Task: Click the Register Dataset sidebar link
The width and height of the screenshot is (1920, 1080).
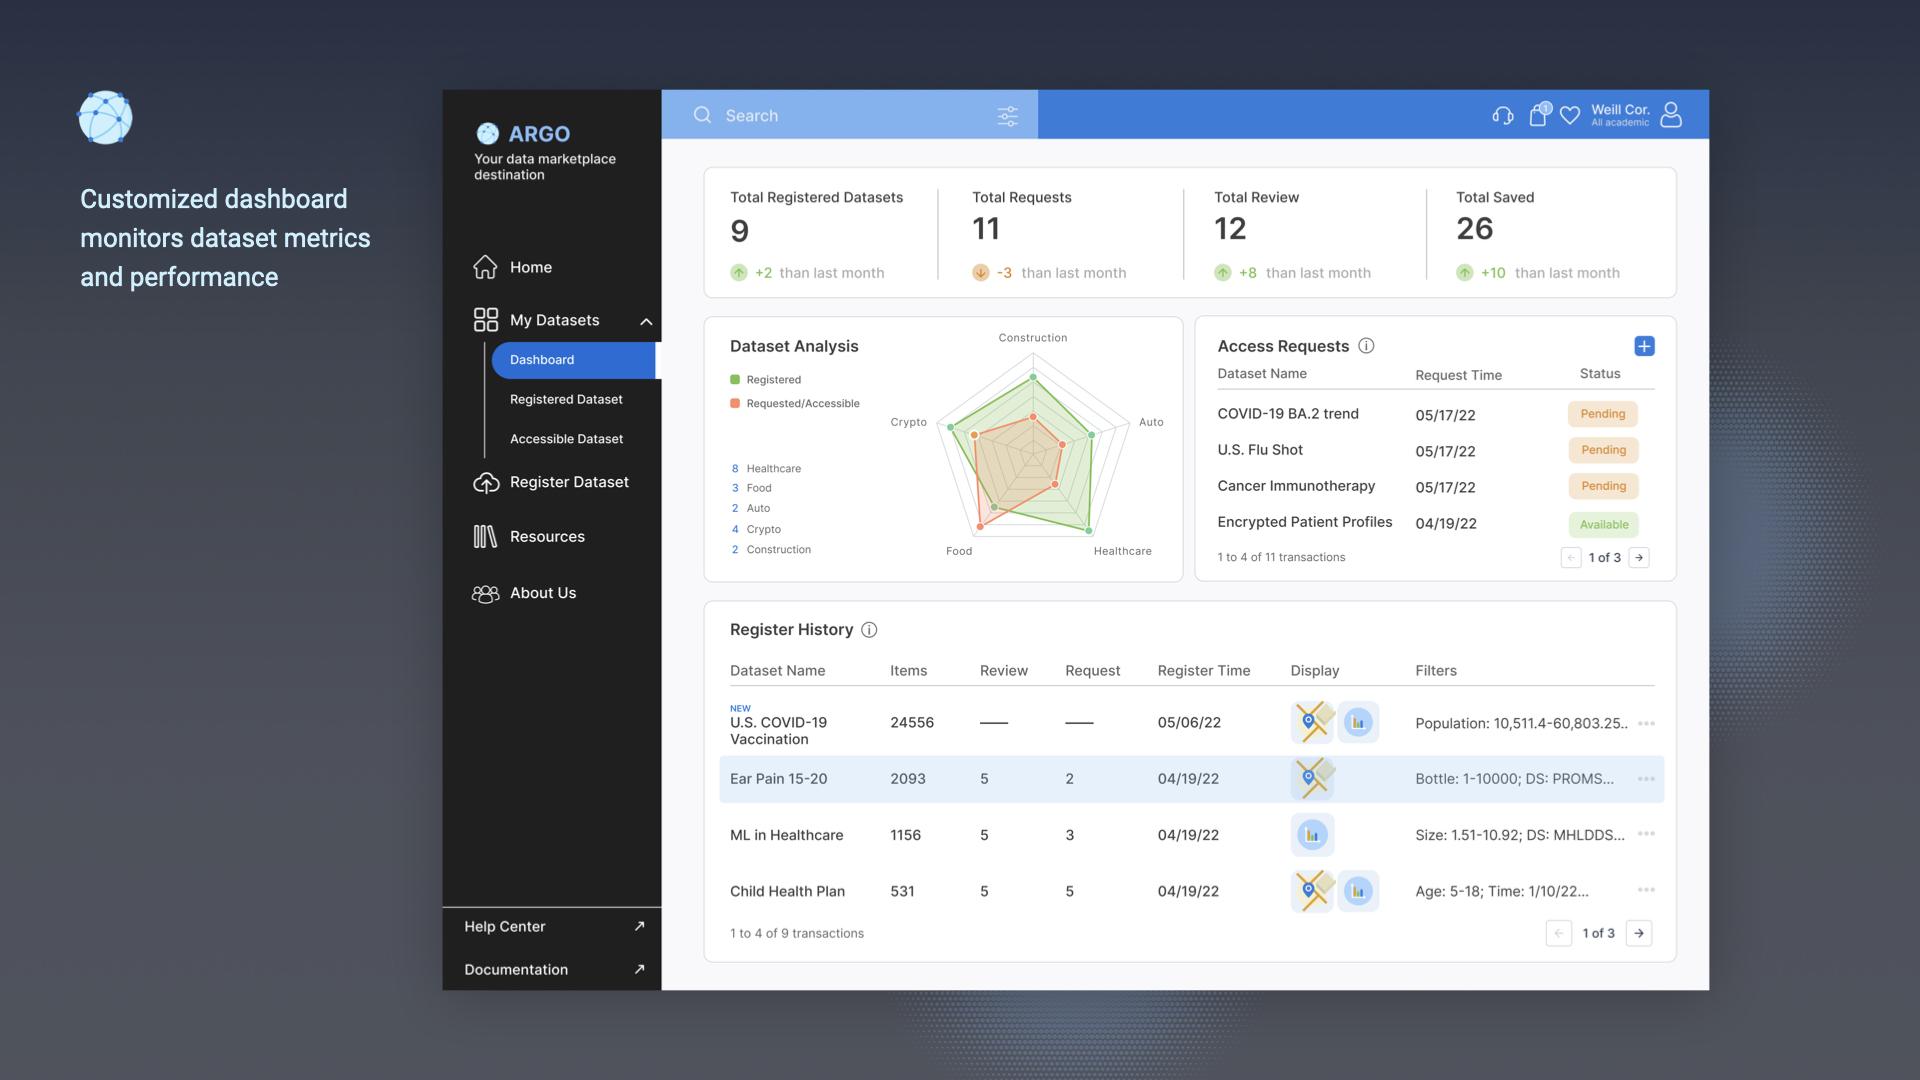Action: pos(570,481)
